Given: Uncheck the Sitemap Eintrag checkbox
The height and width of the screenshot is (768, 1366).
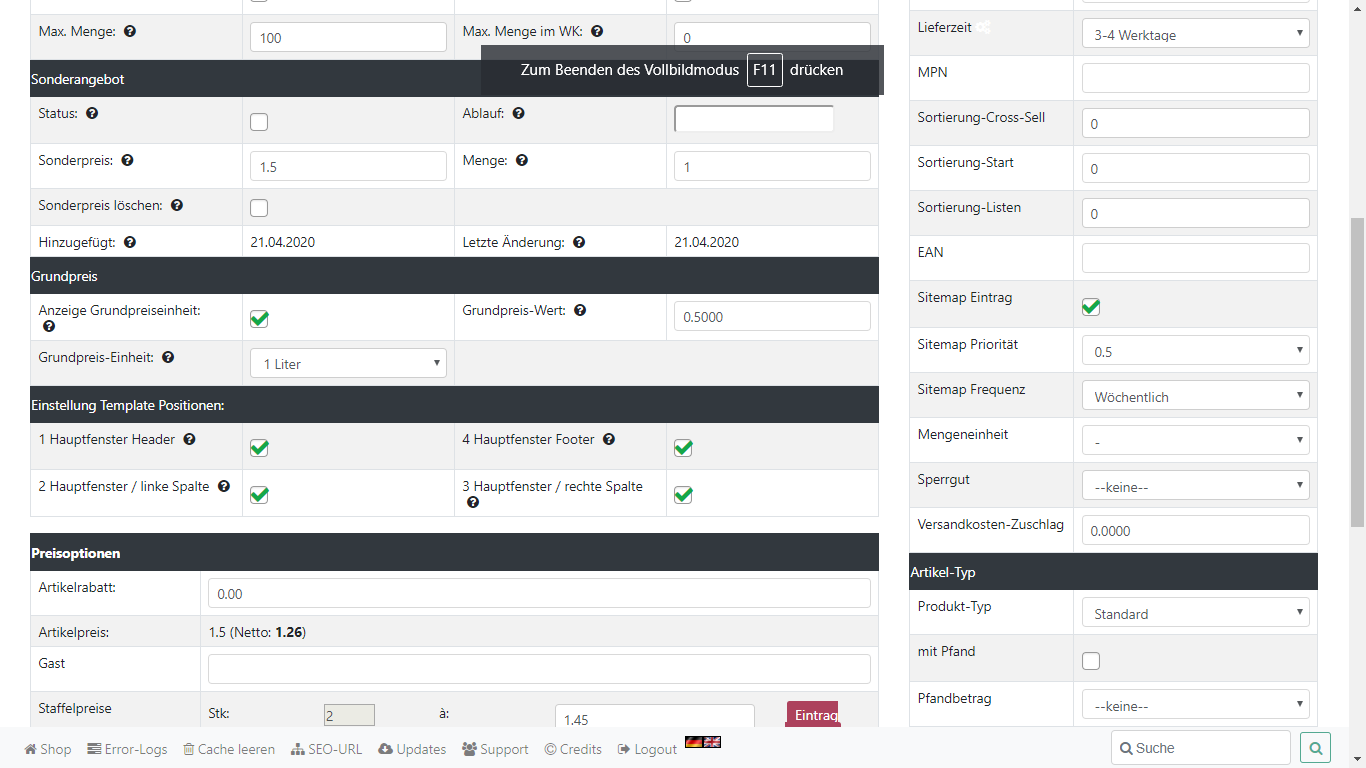Looking at the screenshot, I should click(x=1091, y=306).
